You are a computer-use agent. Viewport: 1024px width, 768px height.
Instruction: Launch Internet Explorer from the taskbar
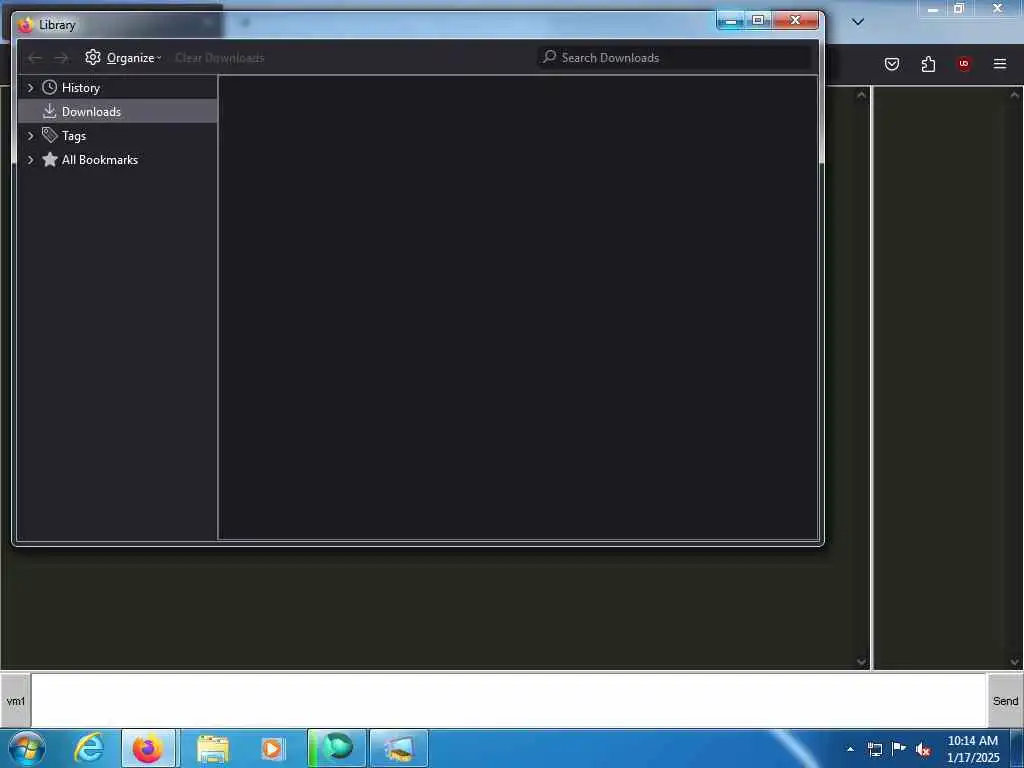tap(89, 748)
